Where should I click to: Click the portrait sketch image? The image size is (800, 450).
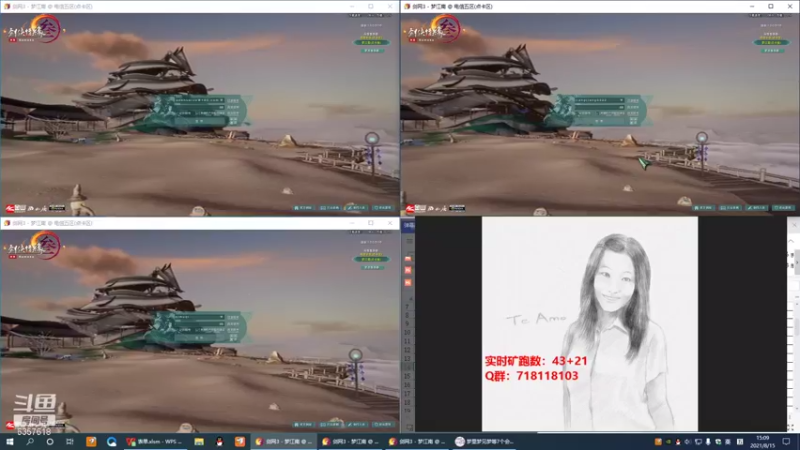click(590, 324)
